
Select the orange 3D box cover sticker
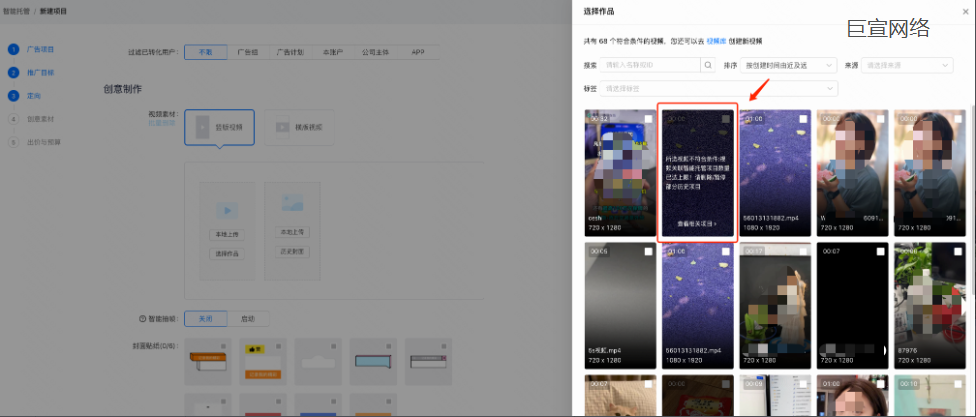[x=208, y=362]
